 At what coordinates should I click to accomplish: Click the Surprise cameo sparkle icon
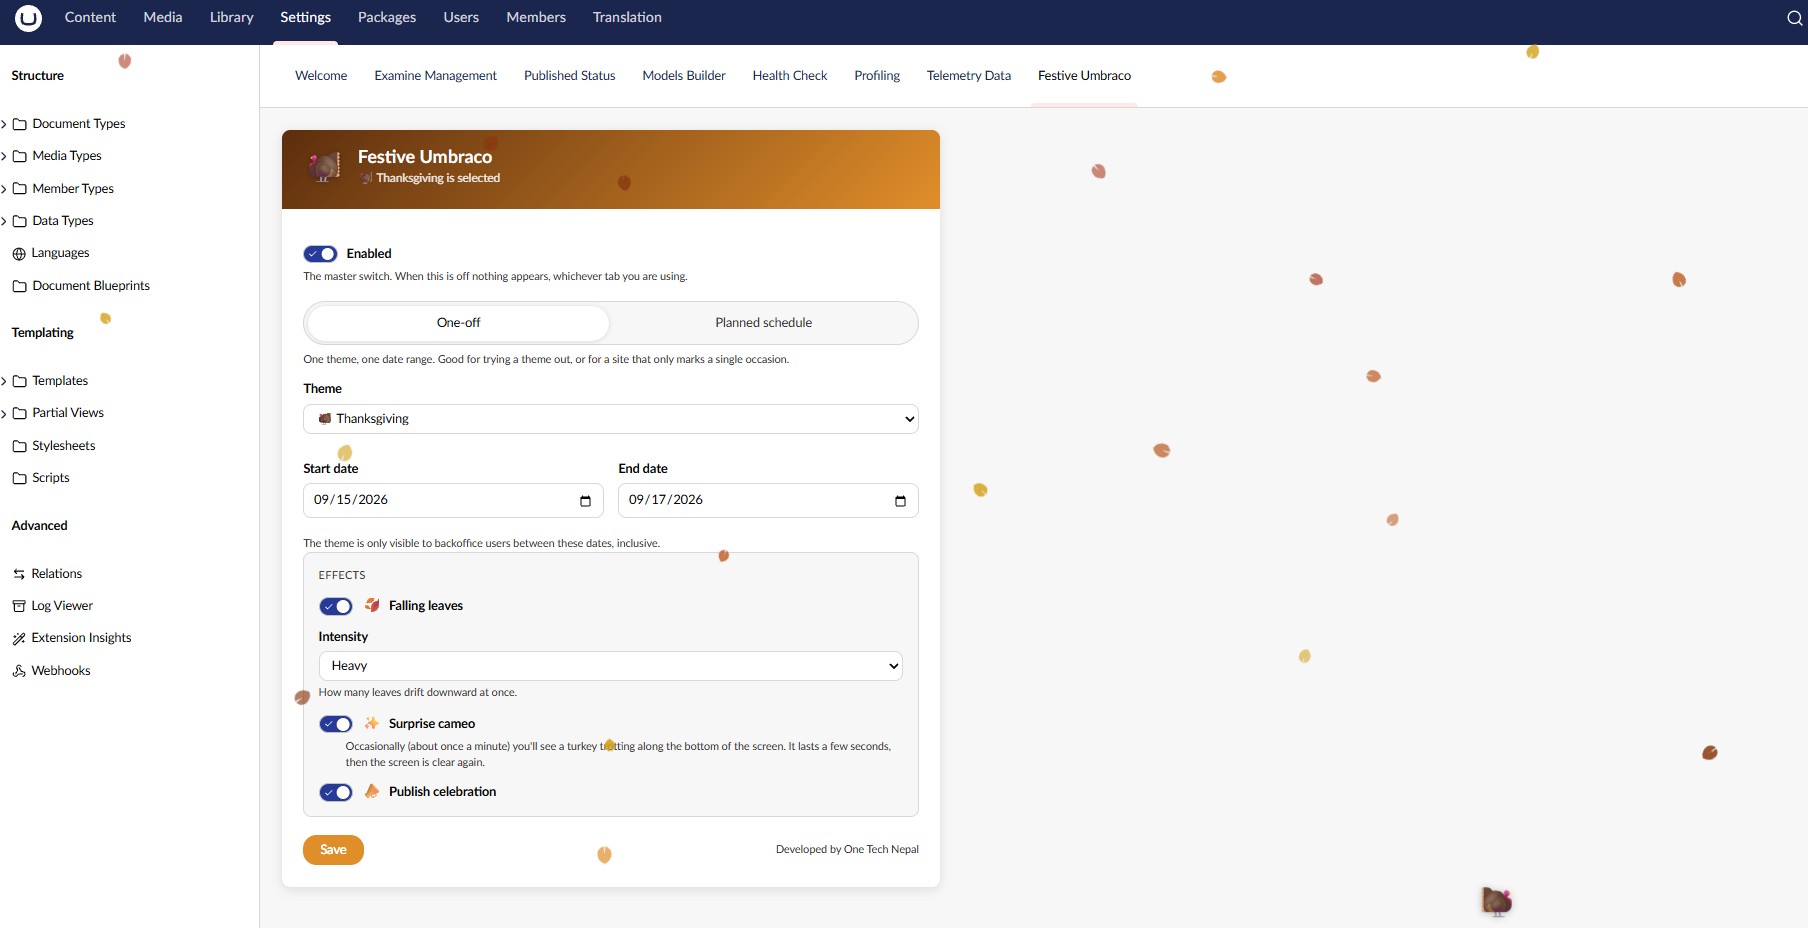(372, 723)
